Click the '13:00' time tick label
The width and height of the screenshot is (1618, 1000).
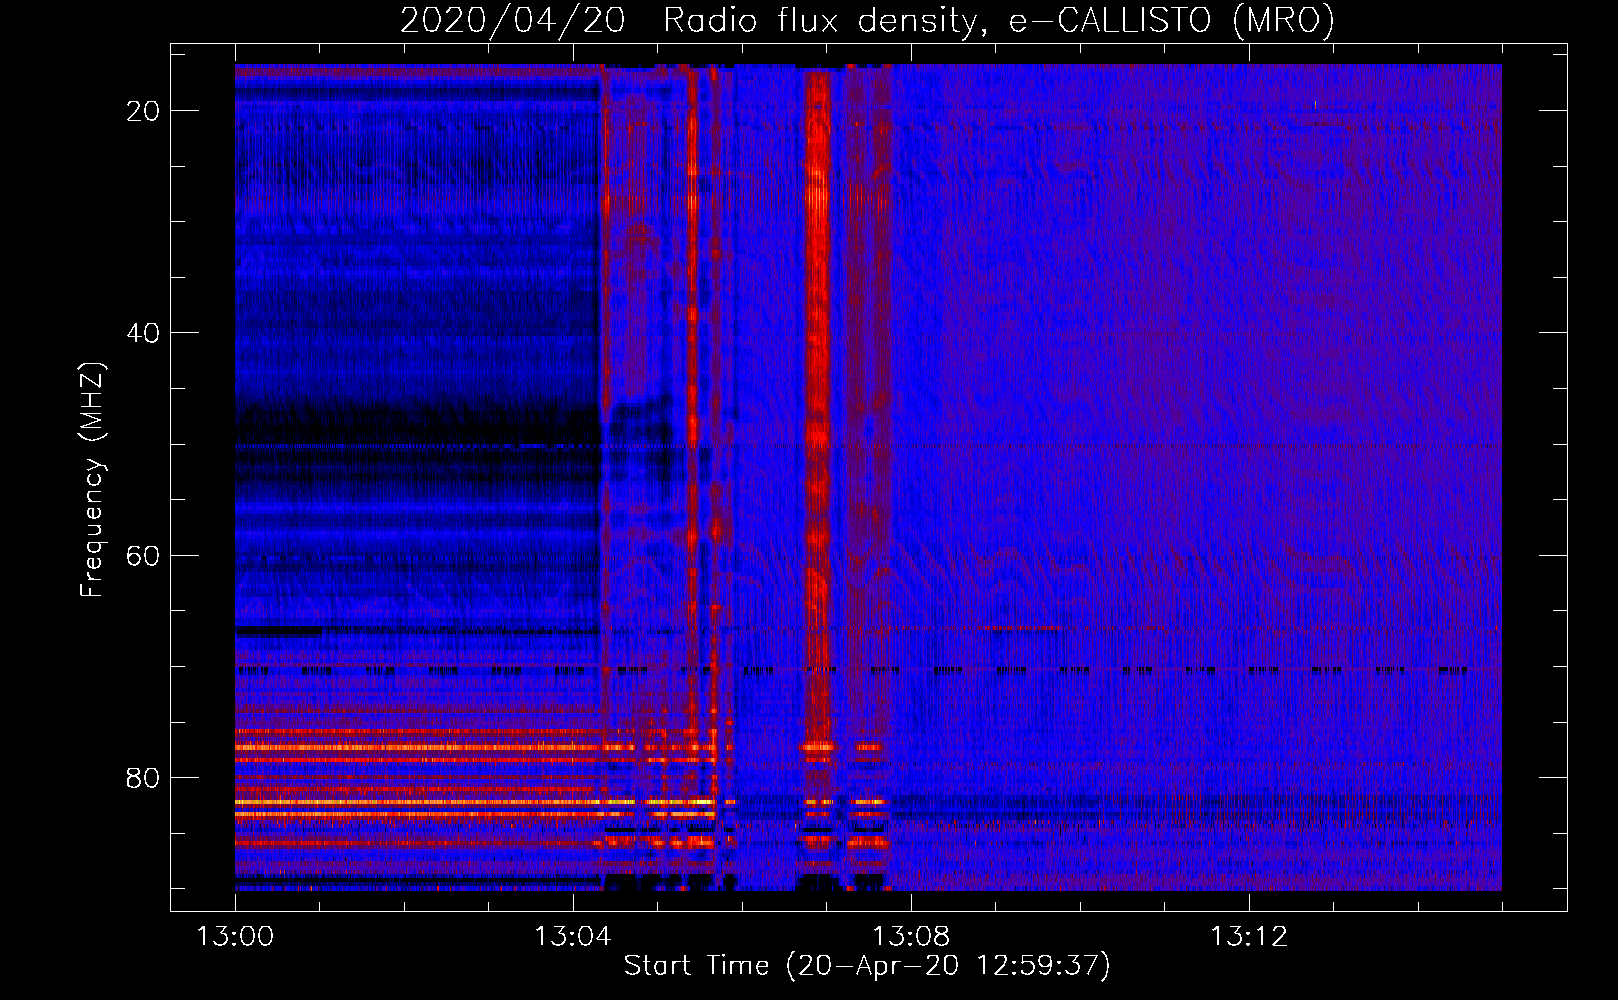pos(235,937)
